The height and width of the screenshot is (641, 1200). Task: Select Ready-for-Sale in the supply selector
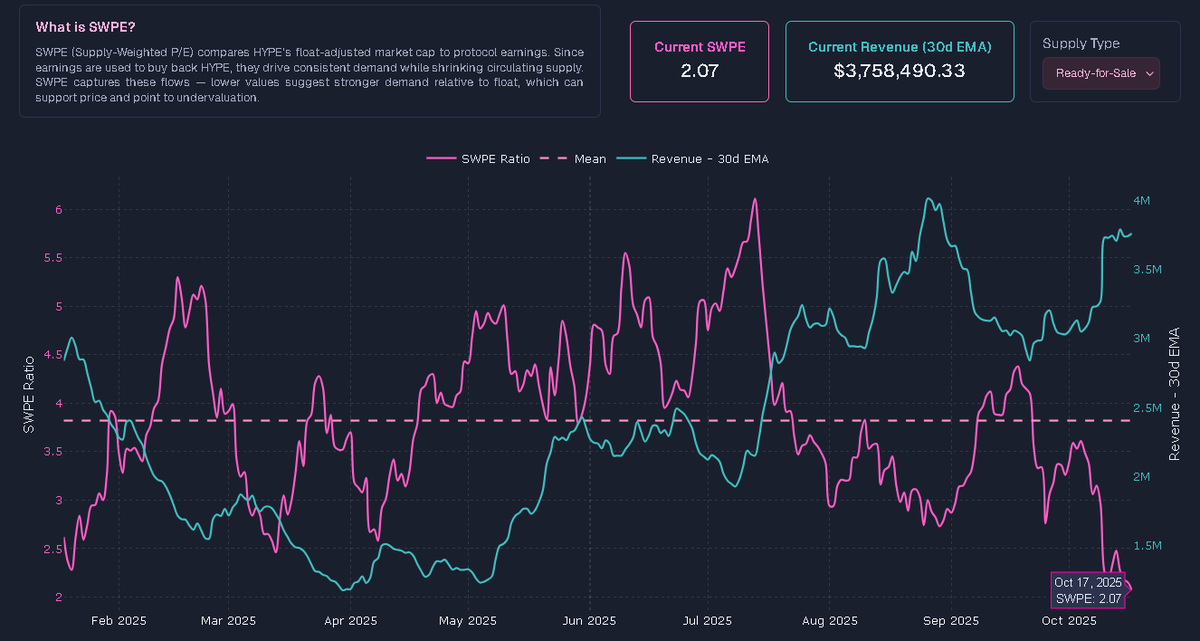pos(1092,73)
